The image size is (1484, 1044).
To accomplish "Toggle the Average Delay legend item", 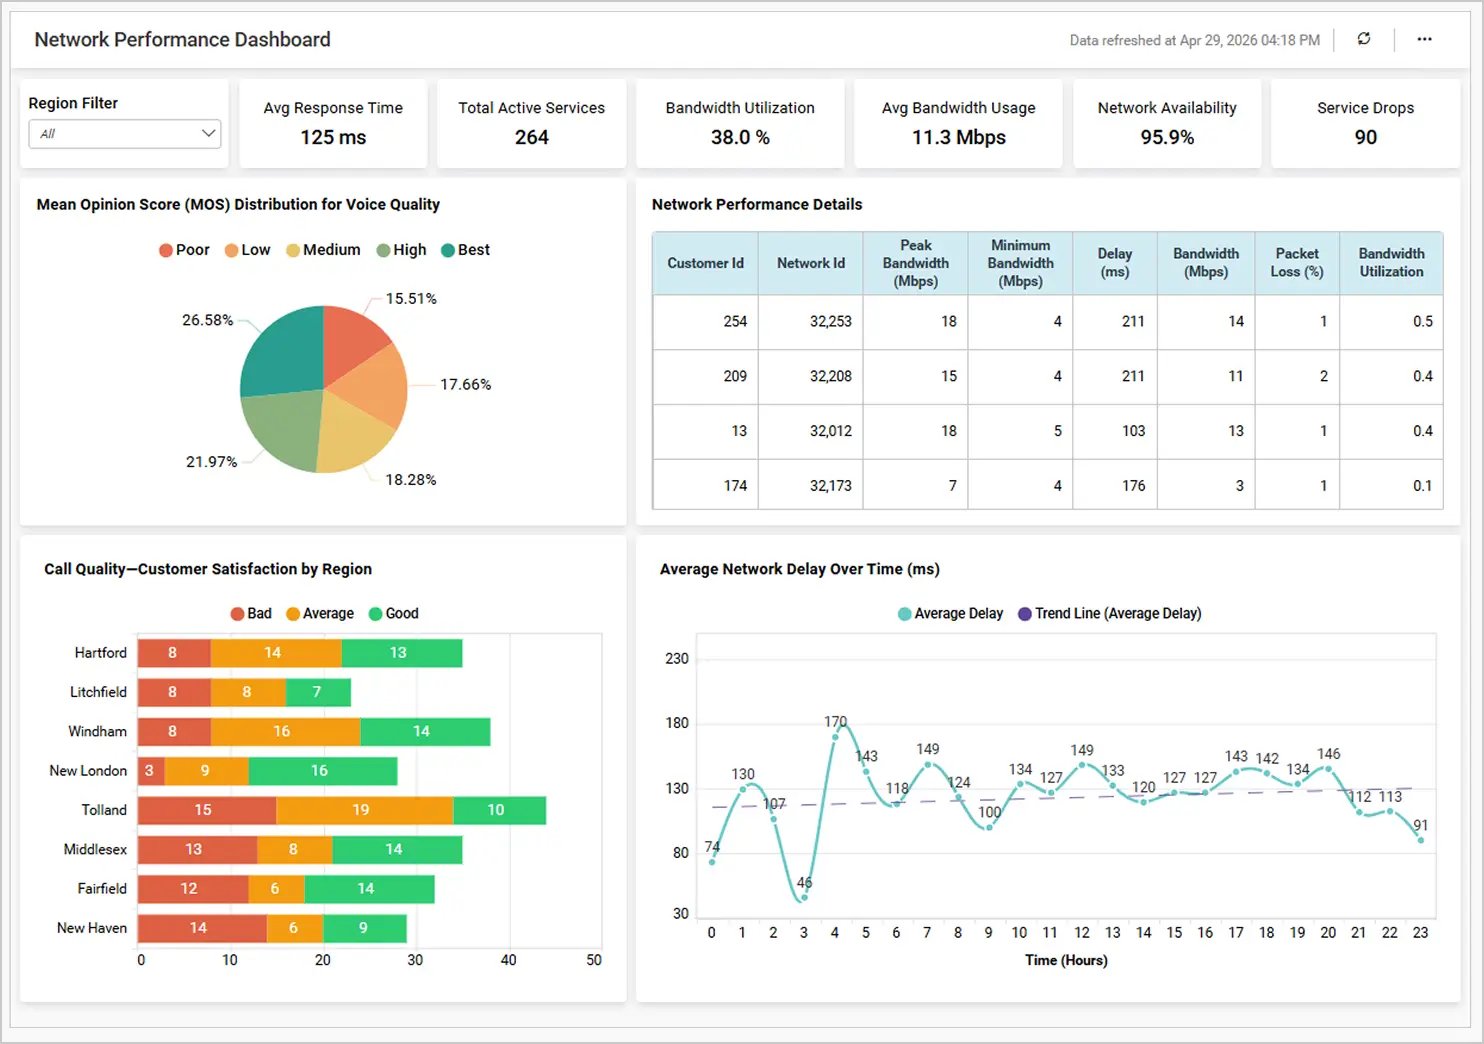I will [x=950, y=614].
